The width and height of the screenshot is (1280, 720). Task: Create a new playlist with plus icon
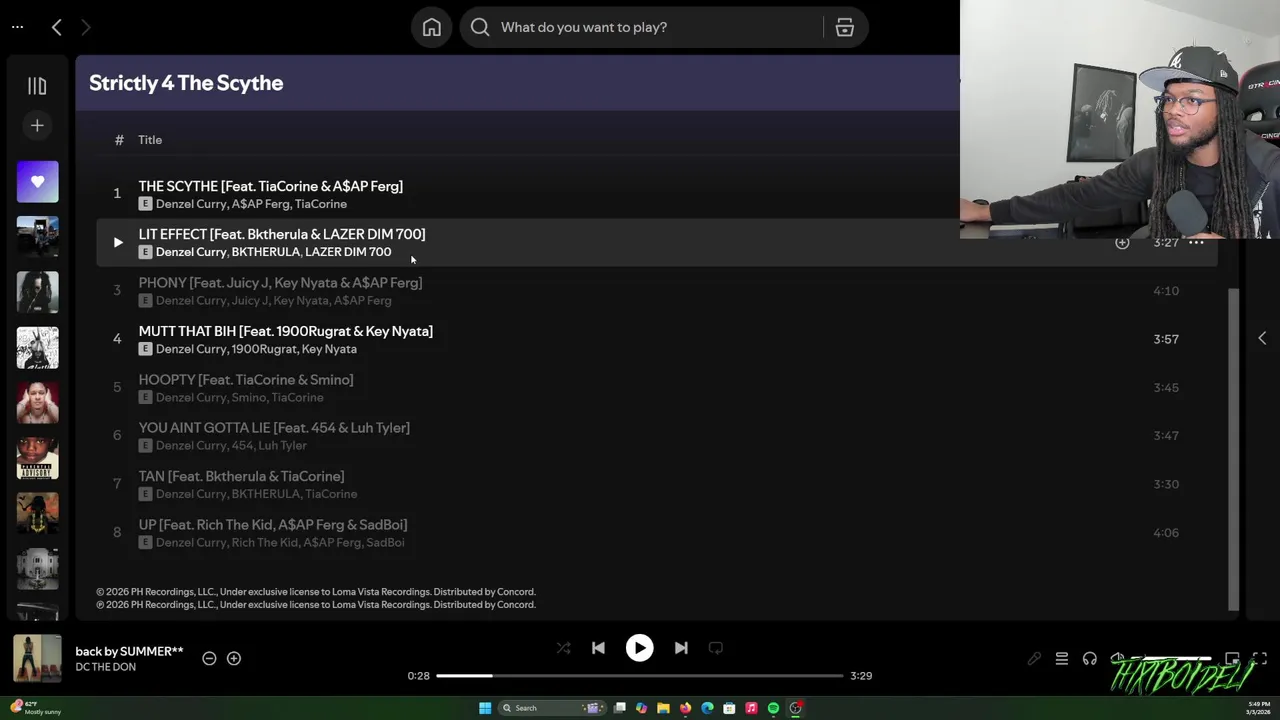37,125
